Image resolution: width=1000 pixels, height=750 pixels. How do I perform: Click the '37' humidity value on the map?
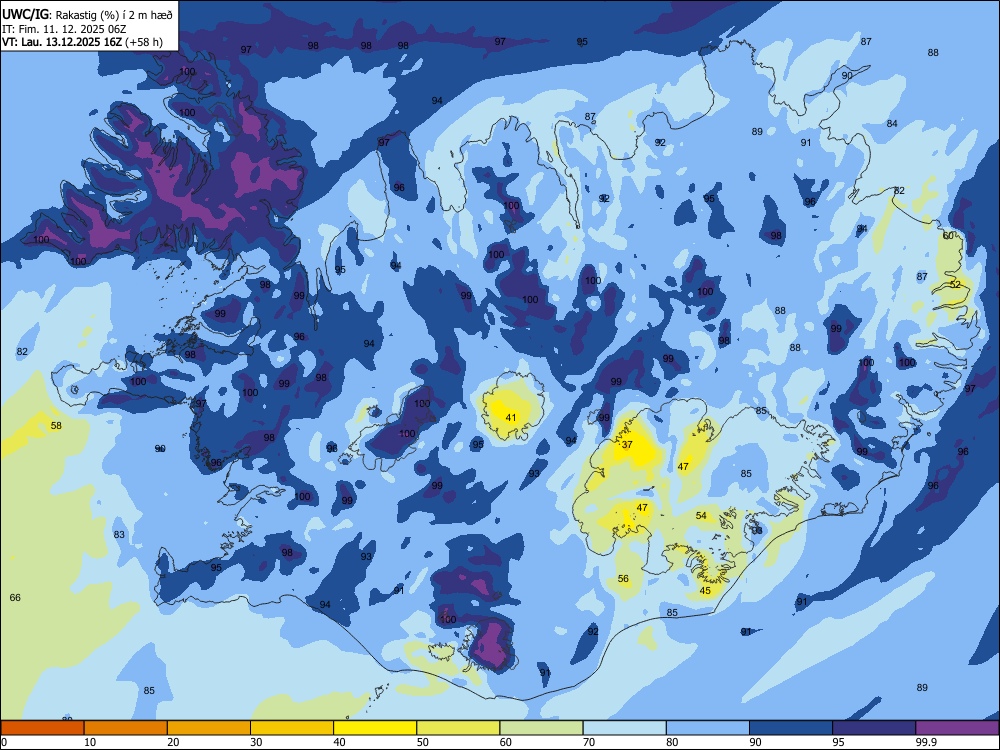[627, 445]
